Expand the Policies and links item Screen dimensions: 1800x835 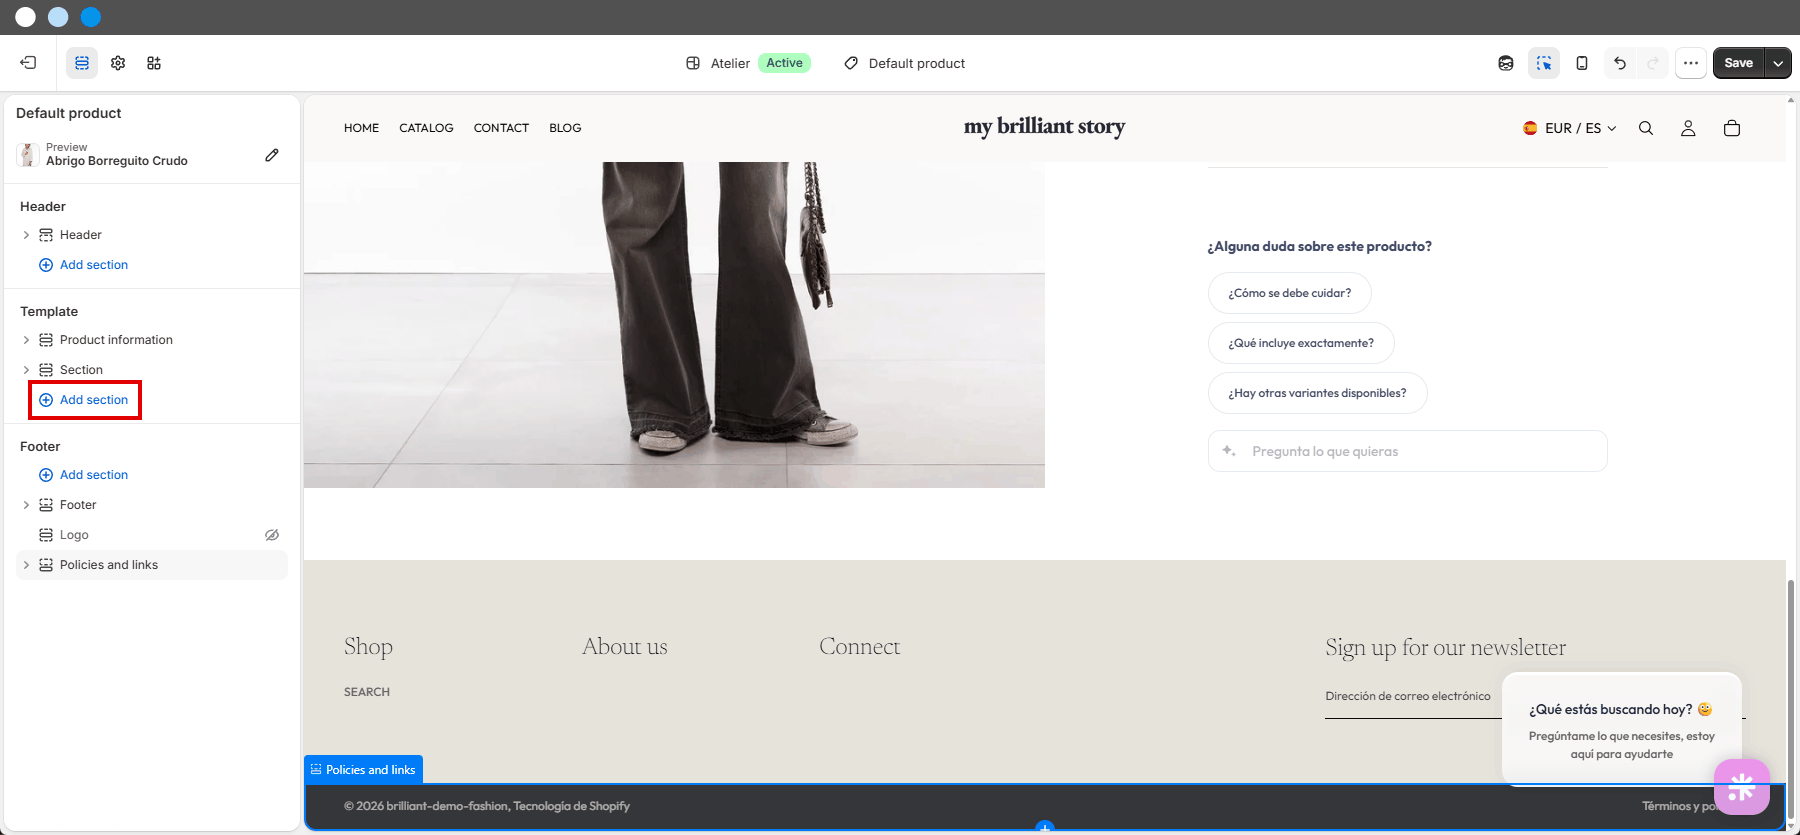click(x=26, y=565)
